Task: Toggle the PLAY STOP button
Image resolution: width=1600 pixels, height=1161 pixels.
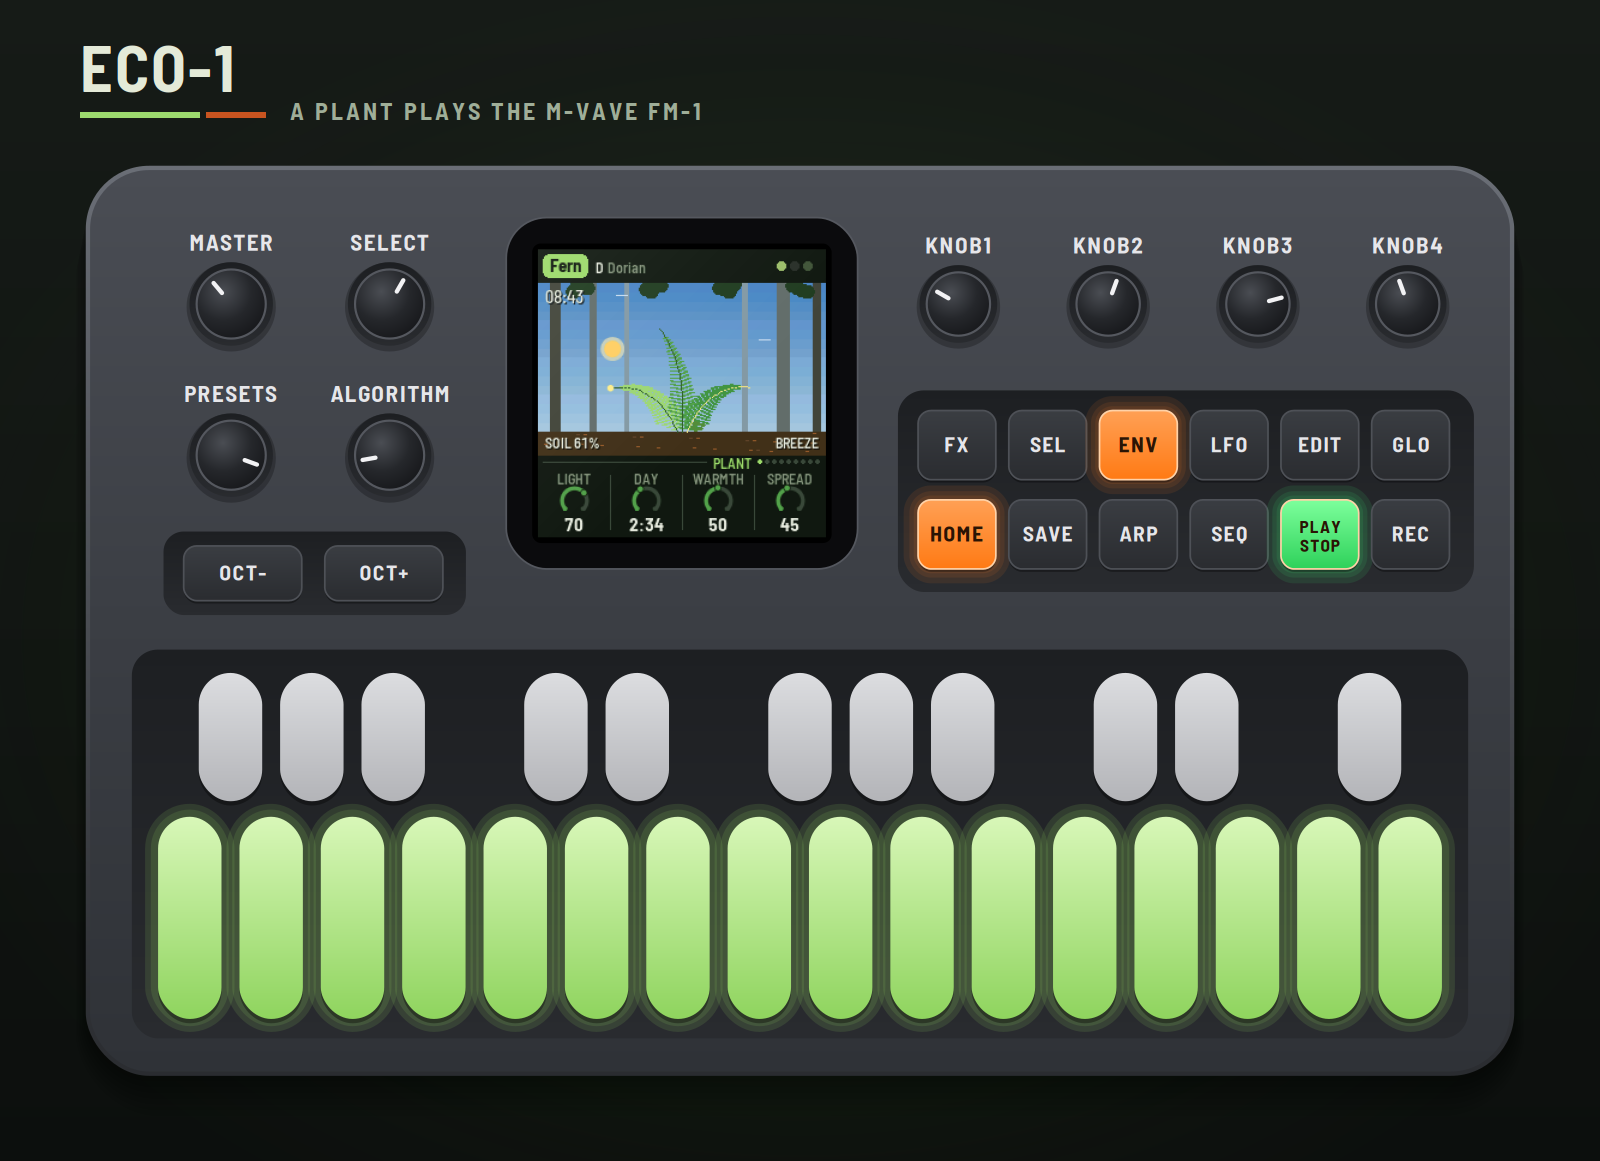Action: pyautogui.click(x=1319, y=535)
